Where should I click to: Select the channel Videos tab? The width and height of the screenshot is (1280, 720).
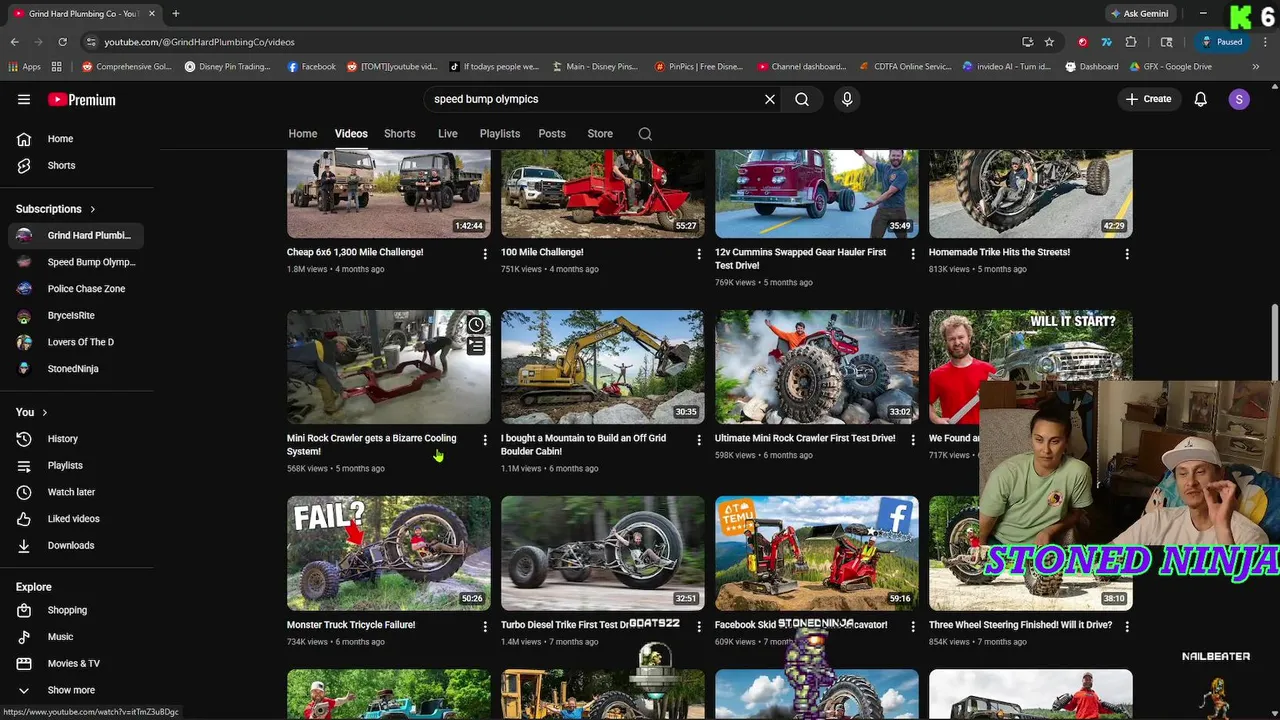[351, 134]
